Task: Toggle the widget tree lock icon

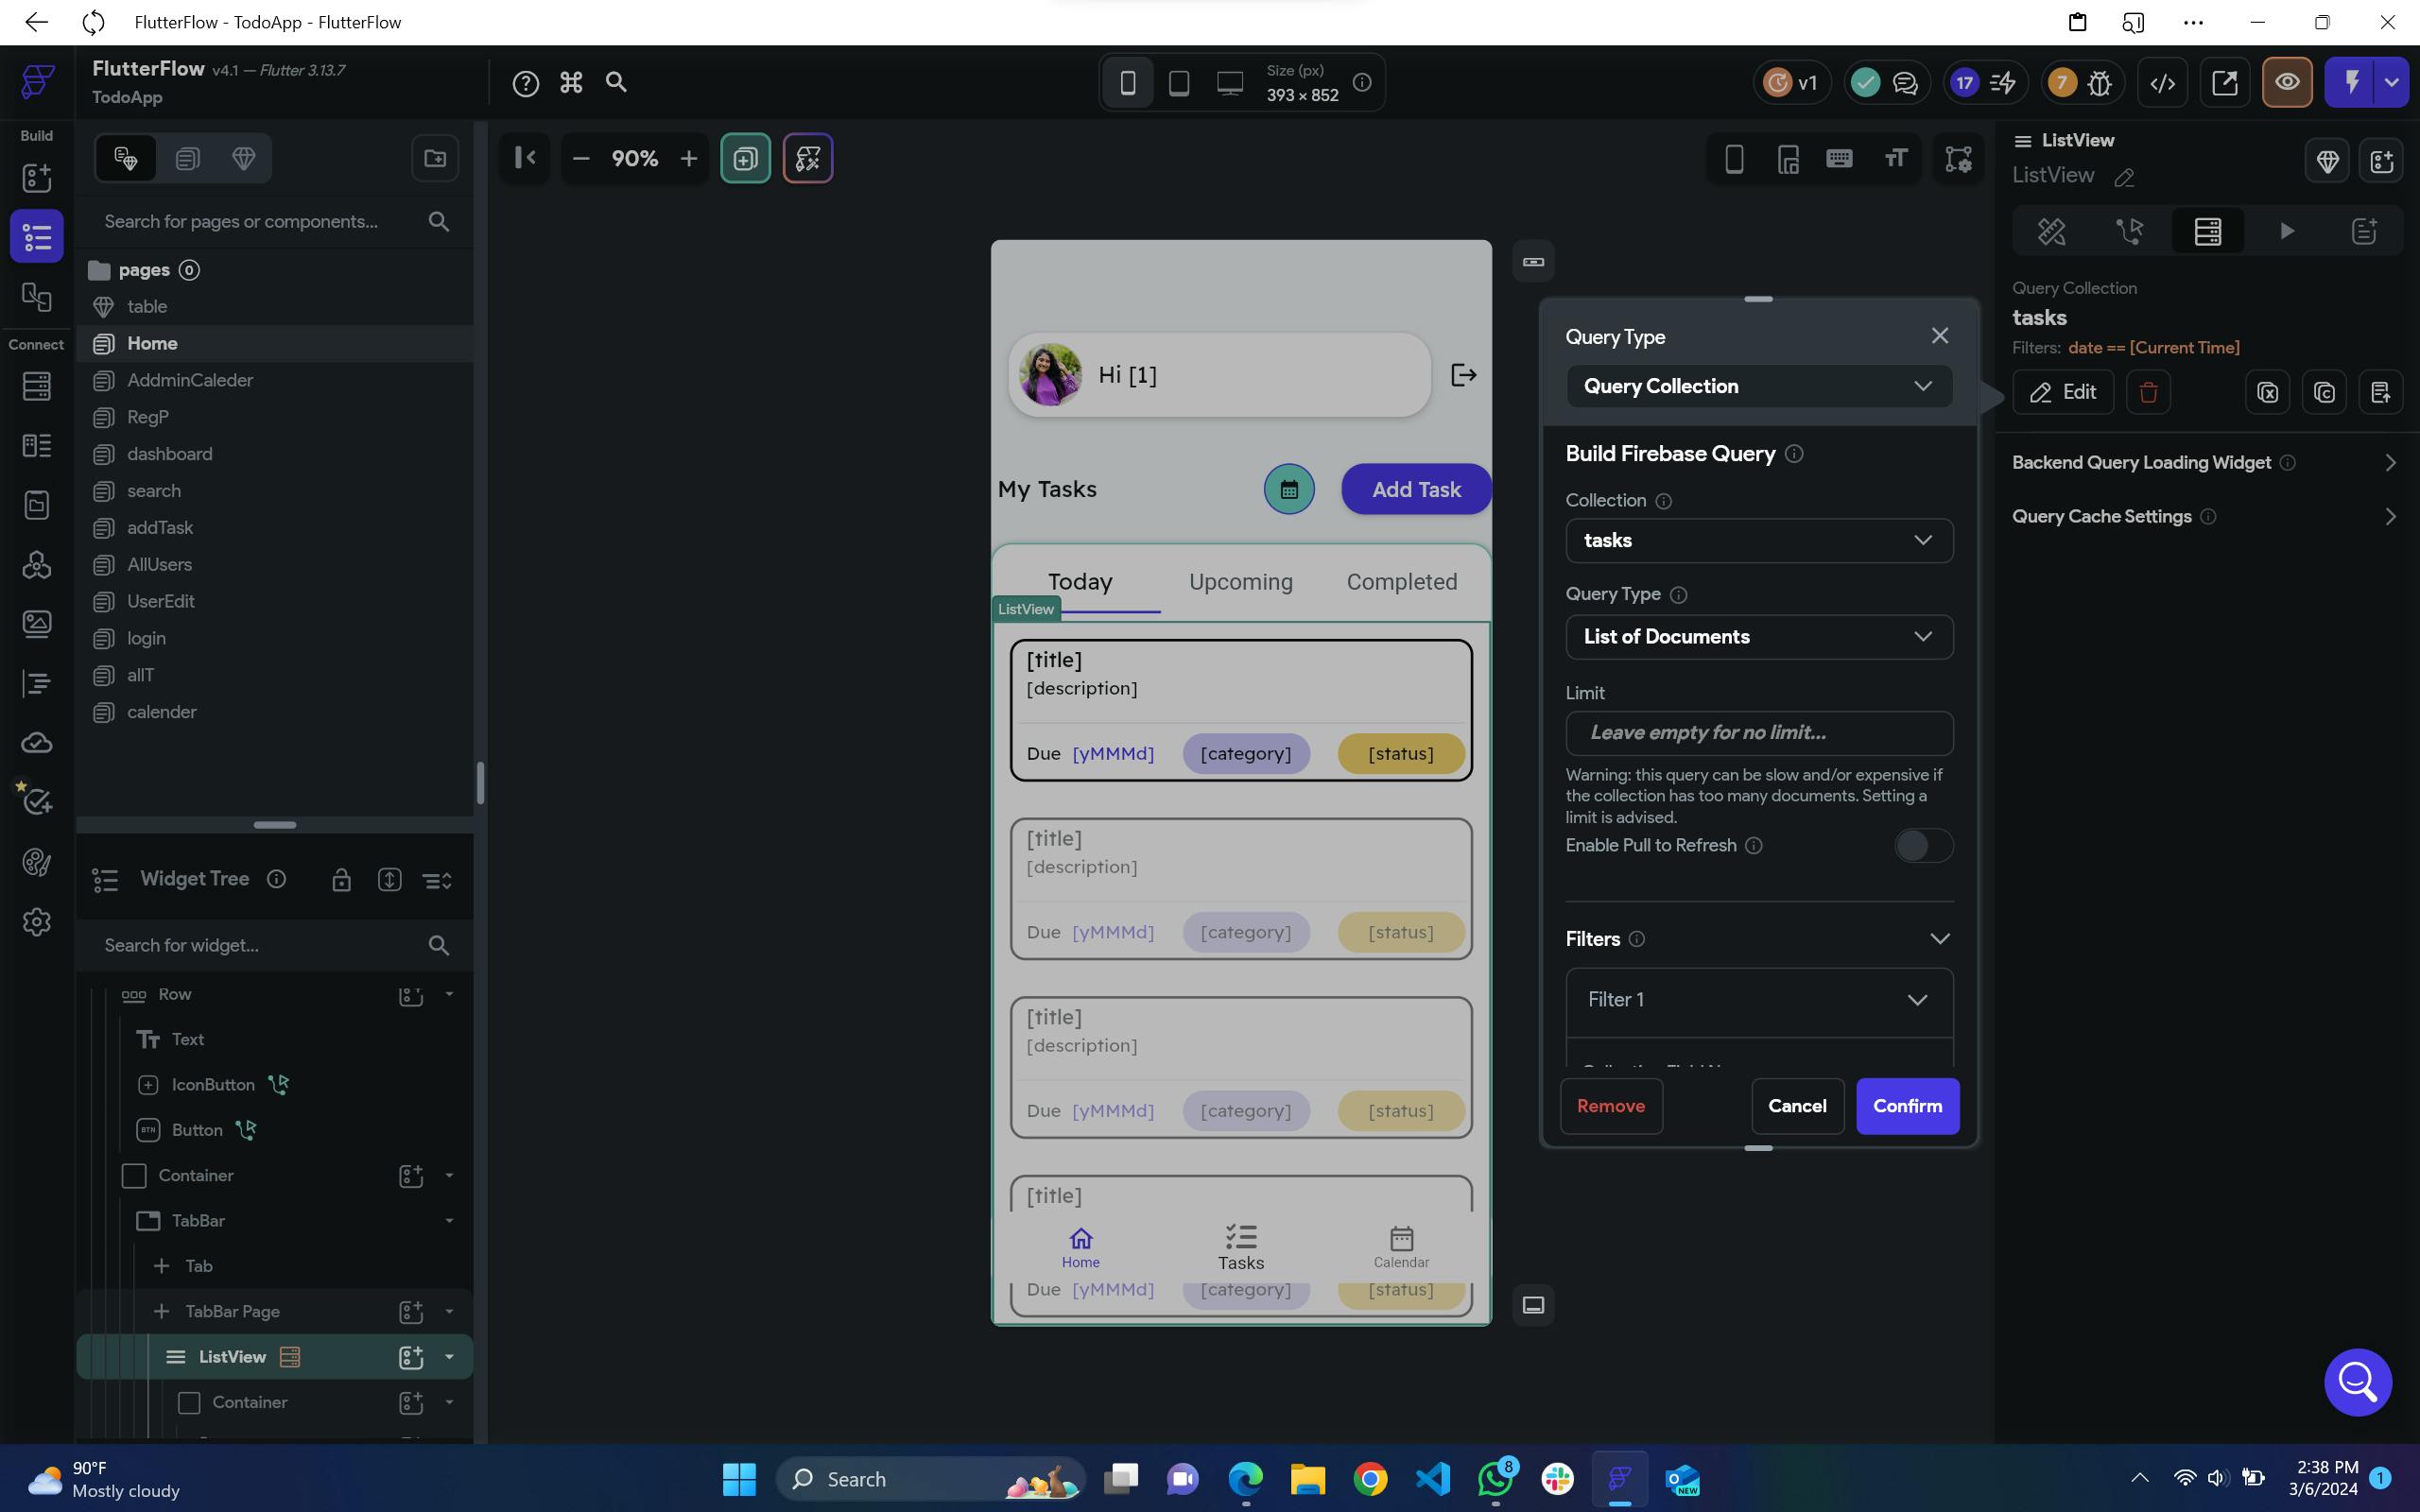Action: click(x=341, y=880)
